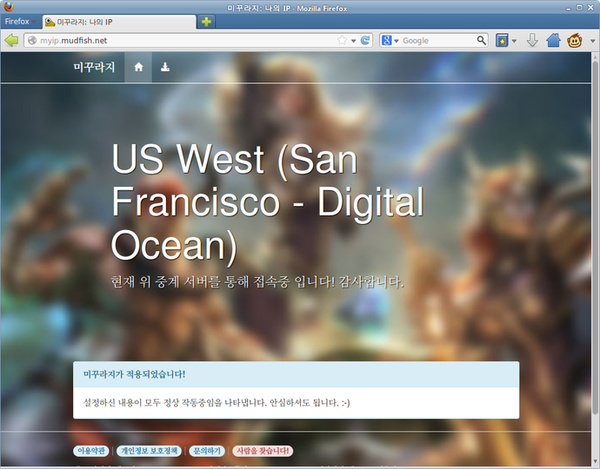Click the home icon in site navbar

click(x=139, y=67)
